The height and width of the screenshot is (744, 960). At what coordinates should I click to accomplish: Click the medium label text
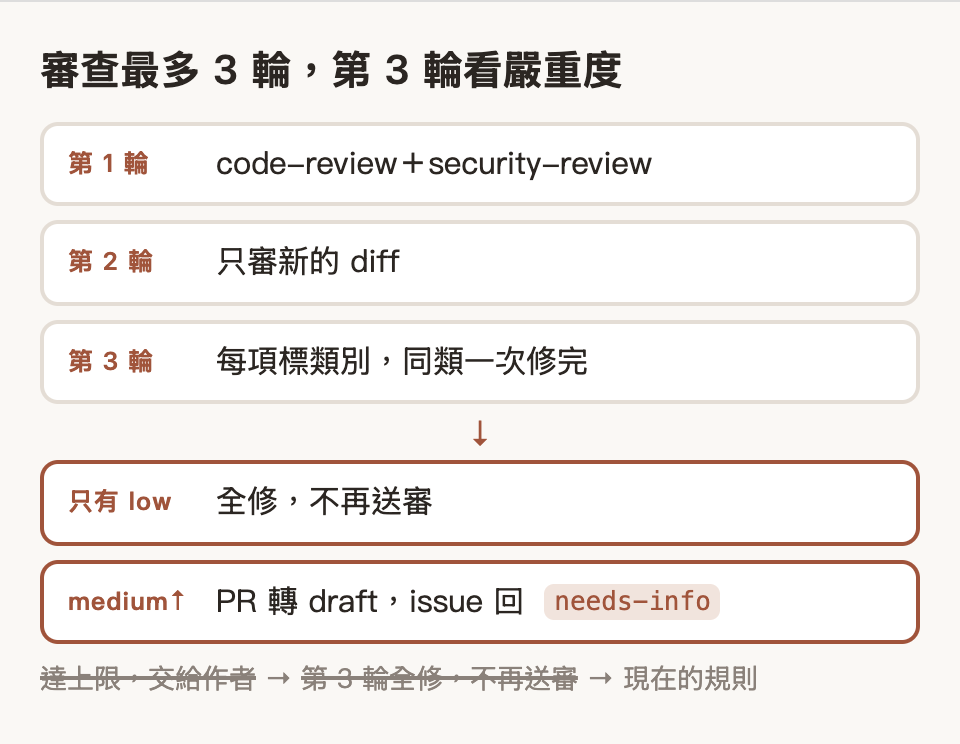[x=118, y=602]
